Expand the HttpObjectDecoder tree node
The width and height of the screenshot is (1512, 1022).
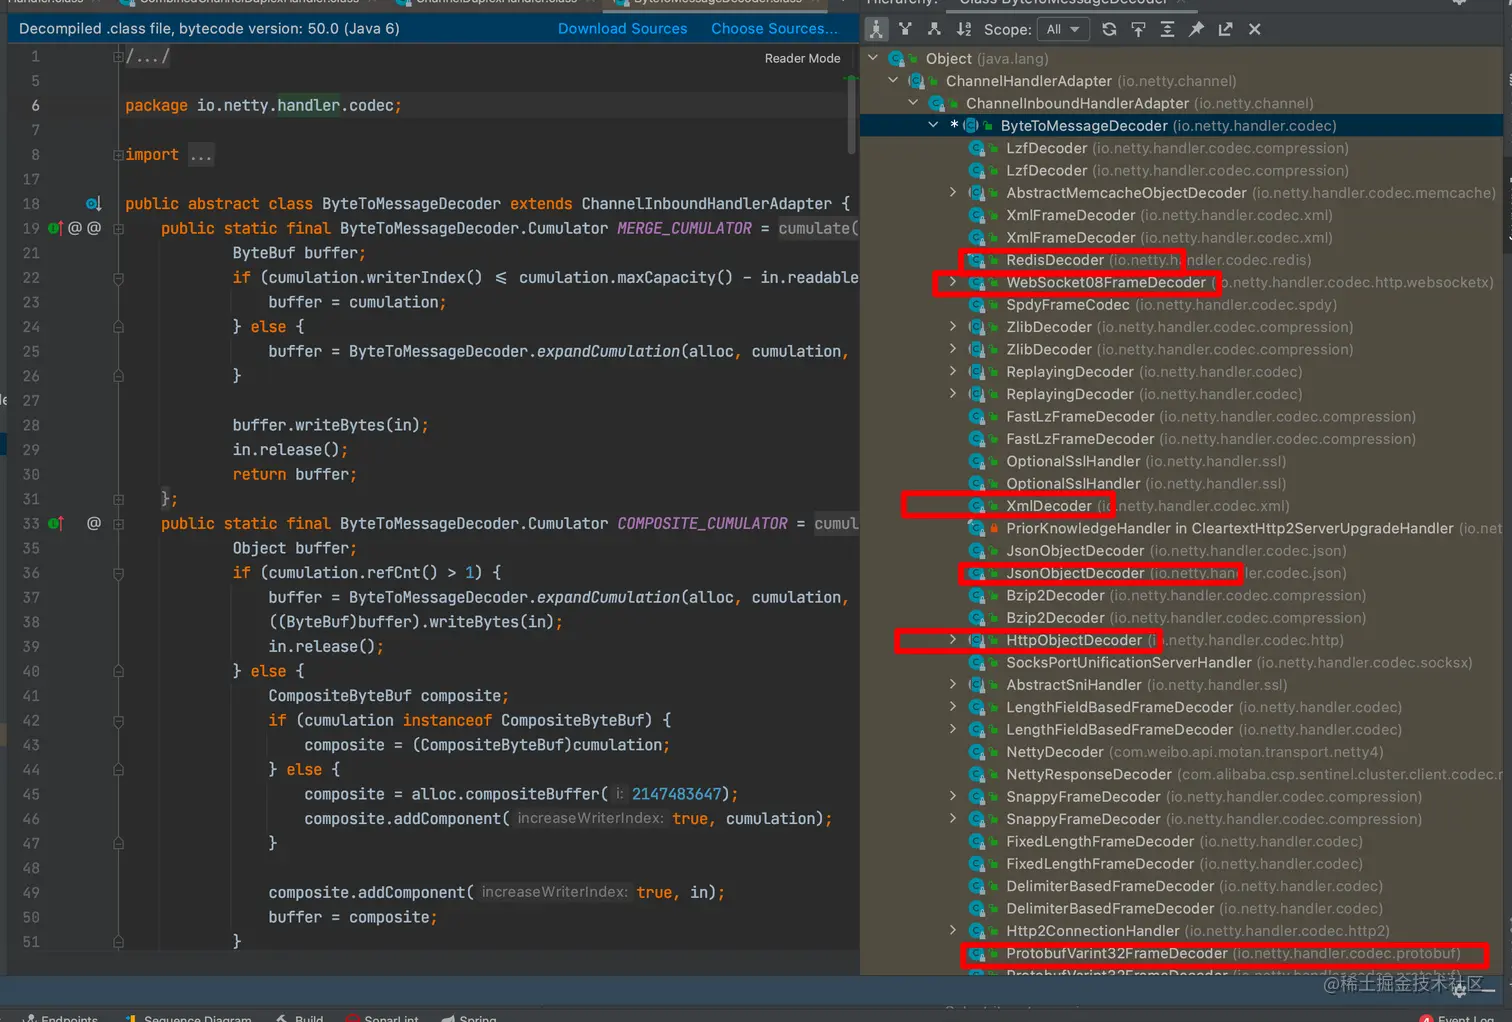click(x=953, y=640)
